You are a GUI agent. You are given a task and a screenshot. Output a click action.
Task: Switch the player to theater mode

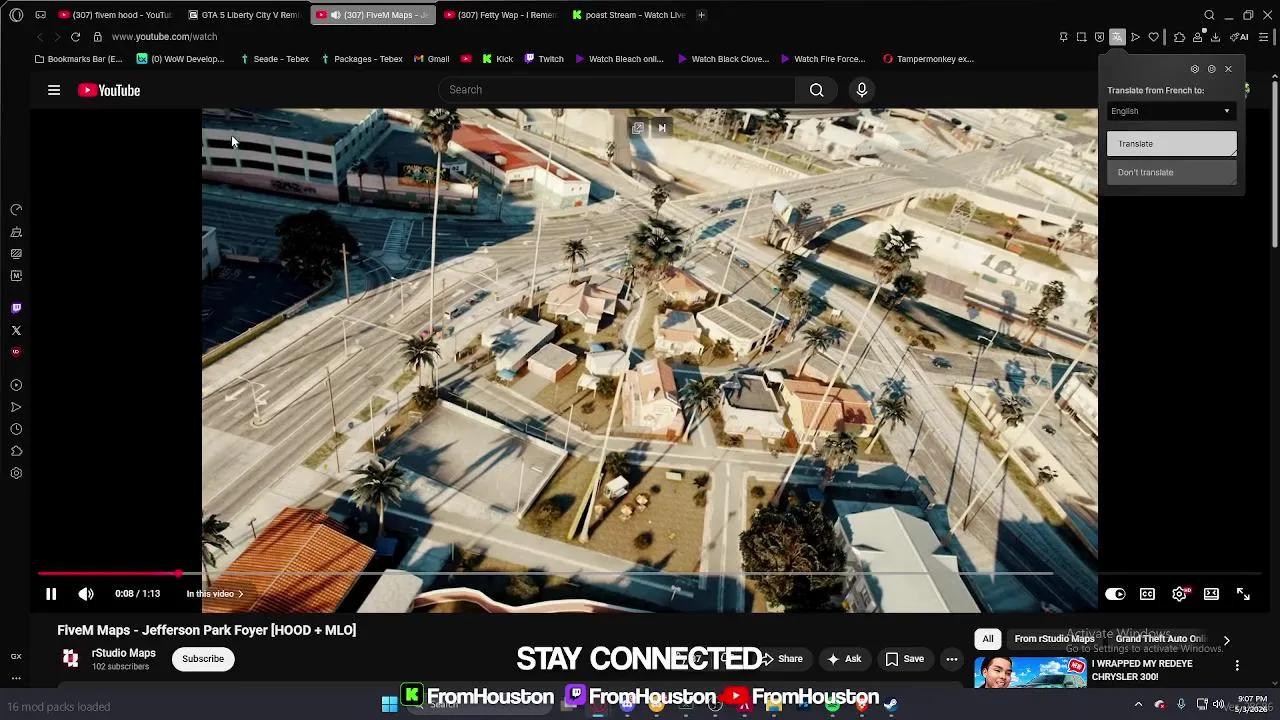coord(1211,594)
